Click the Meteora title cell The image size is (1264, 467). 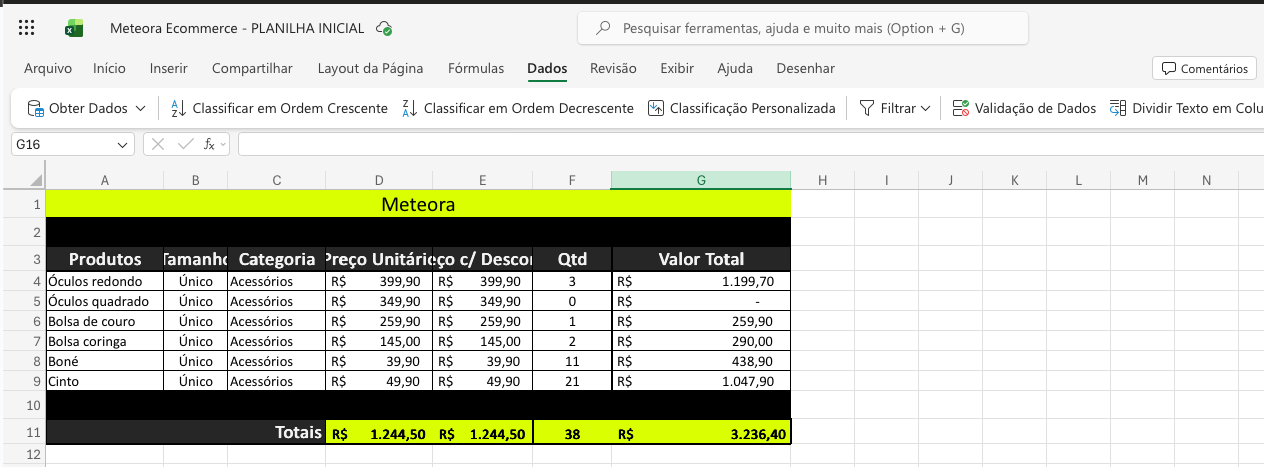[418, 205]
